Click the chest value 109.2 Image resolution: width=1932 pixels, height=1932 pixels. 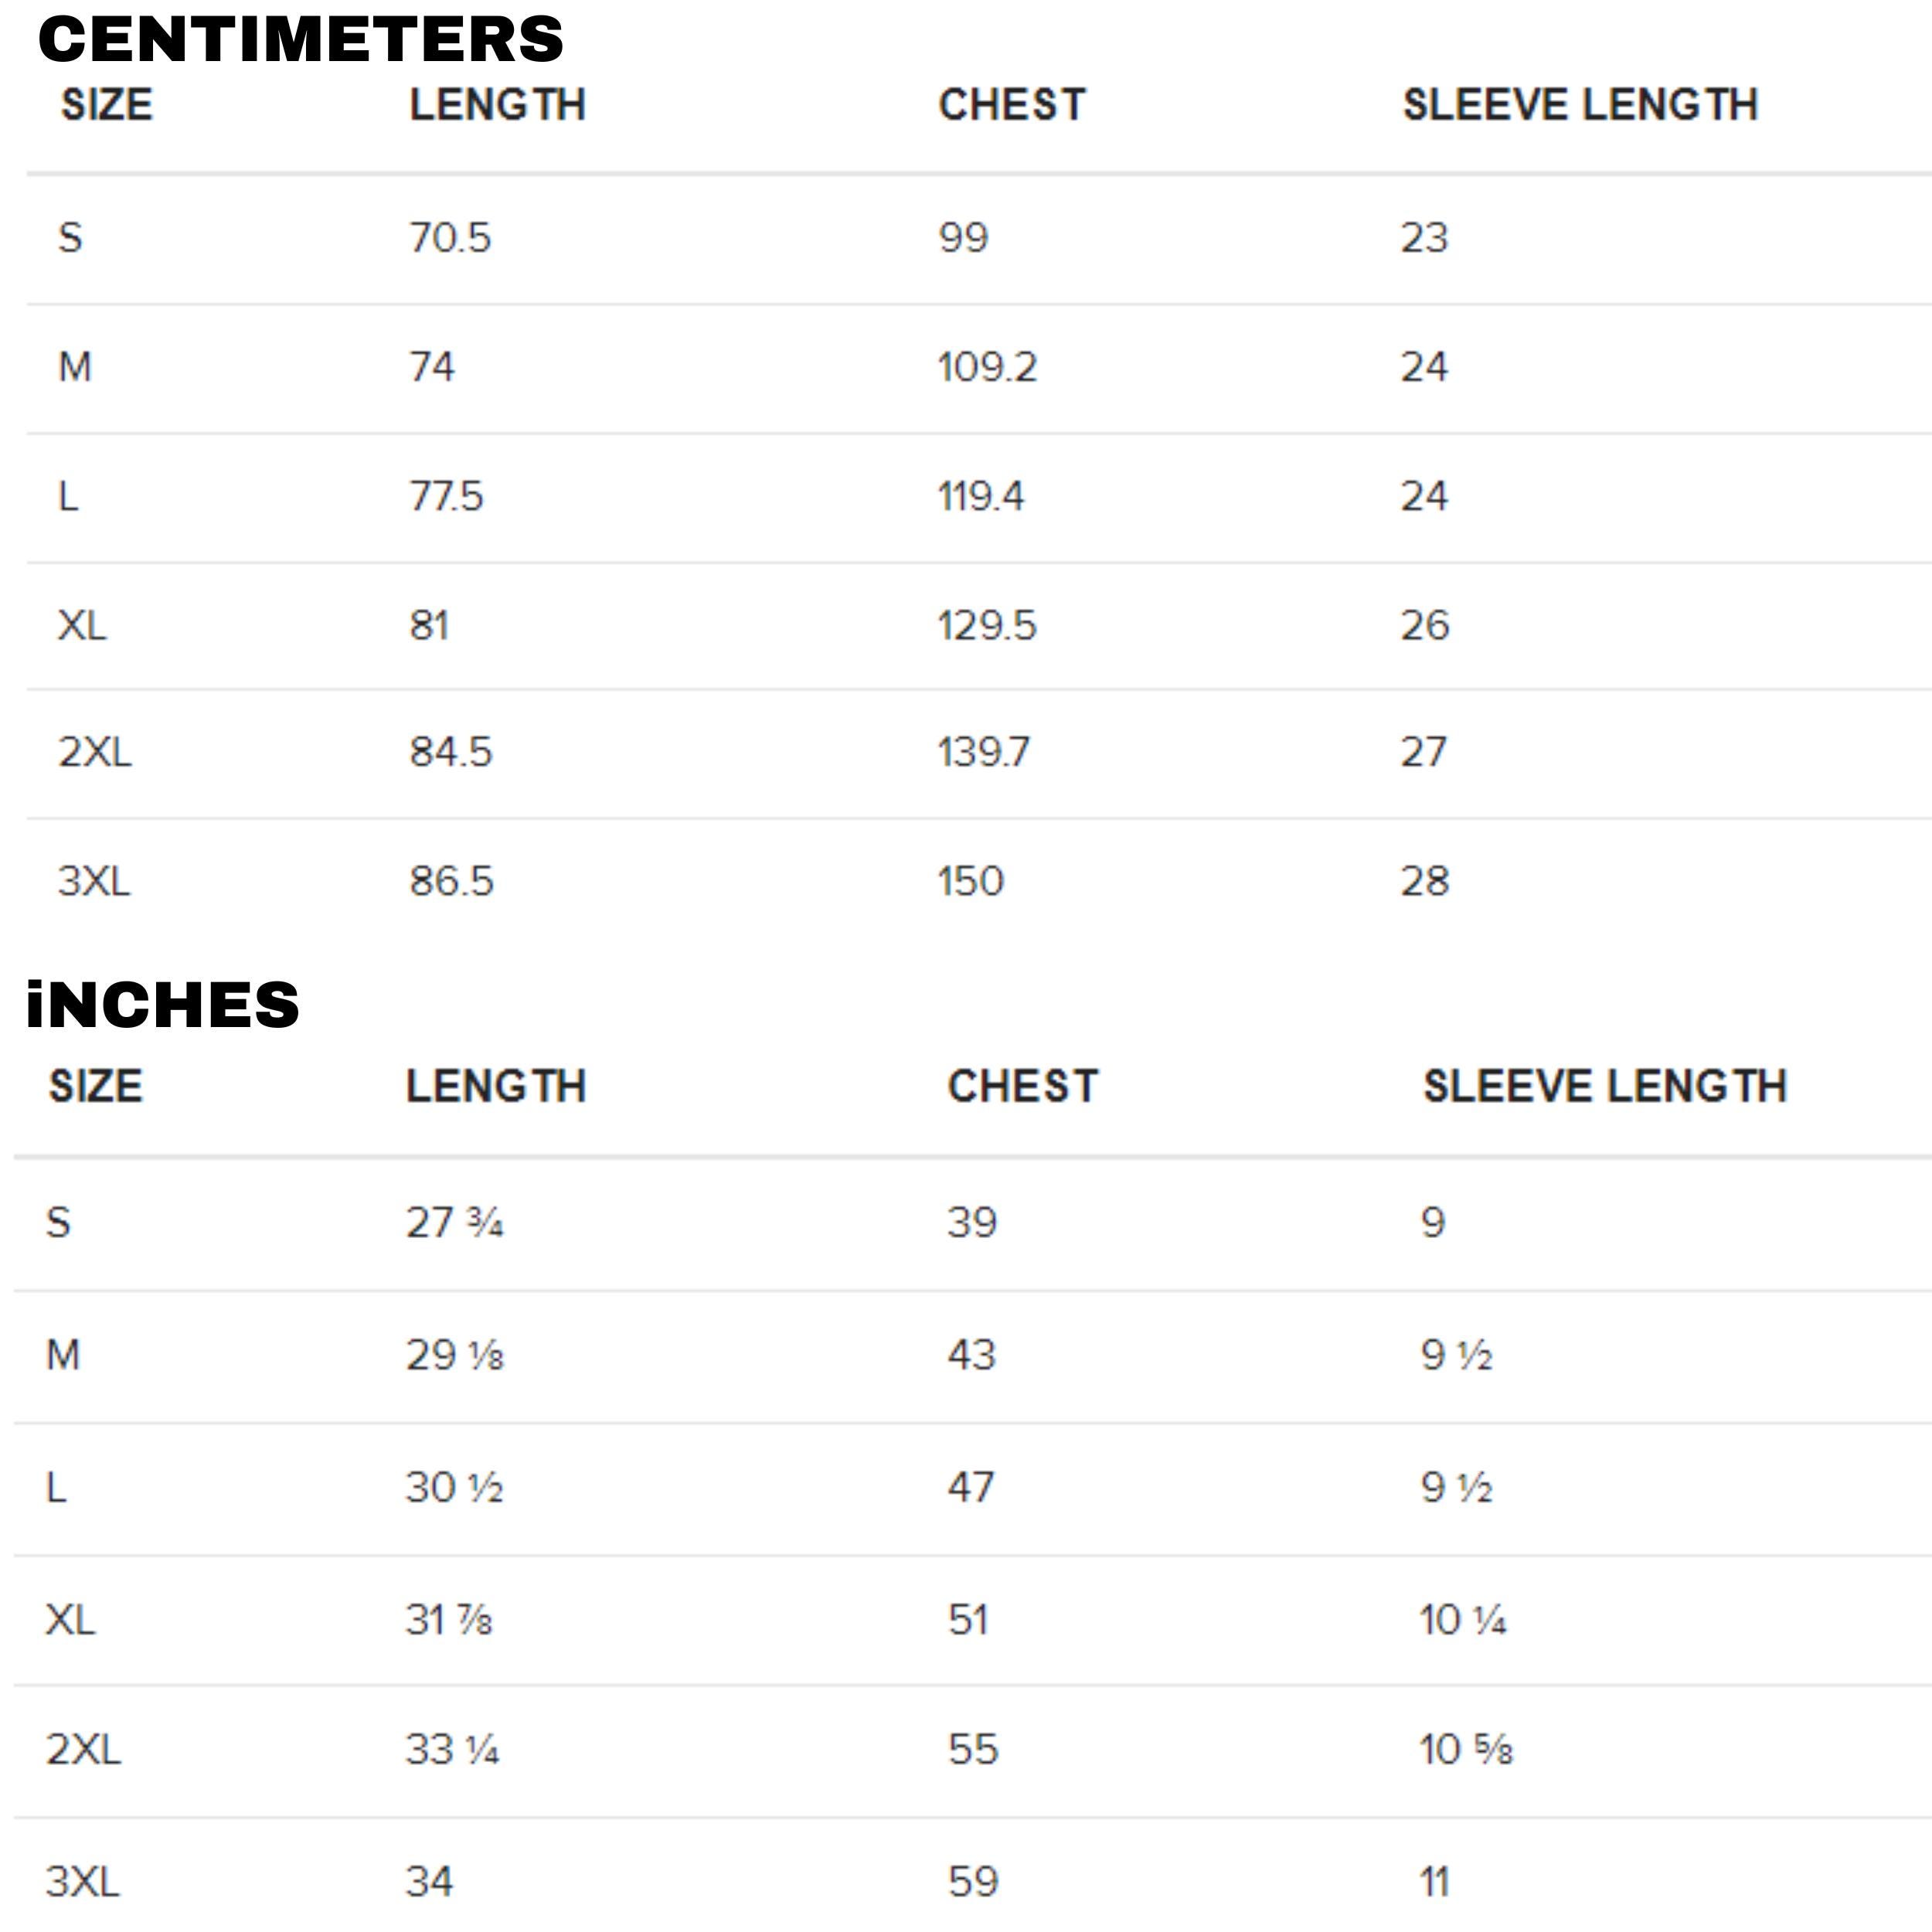pos(987,367)
